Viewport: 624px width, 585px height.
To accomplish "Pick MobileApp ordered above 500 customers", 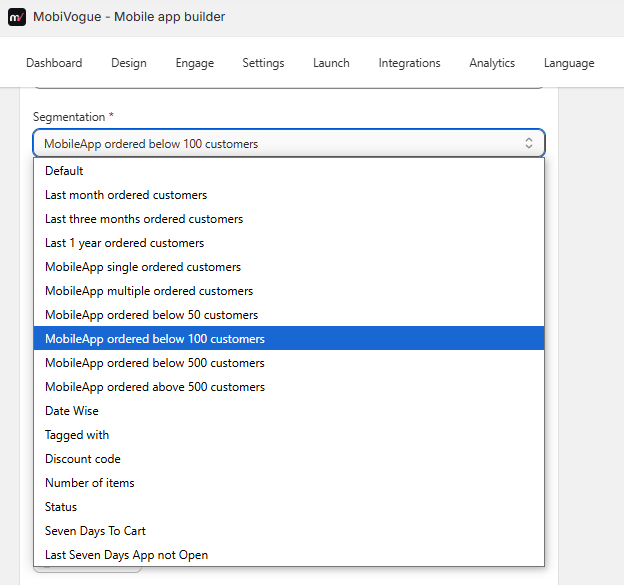I will pos(289,386).
